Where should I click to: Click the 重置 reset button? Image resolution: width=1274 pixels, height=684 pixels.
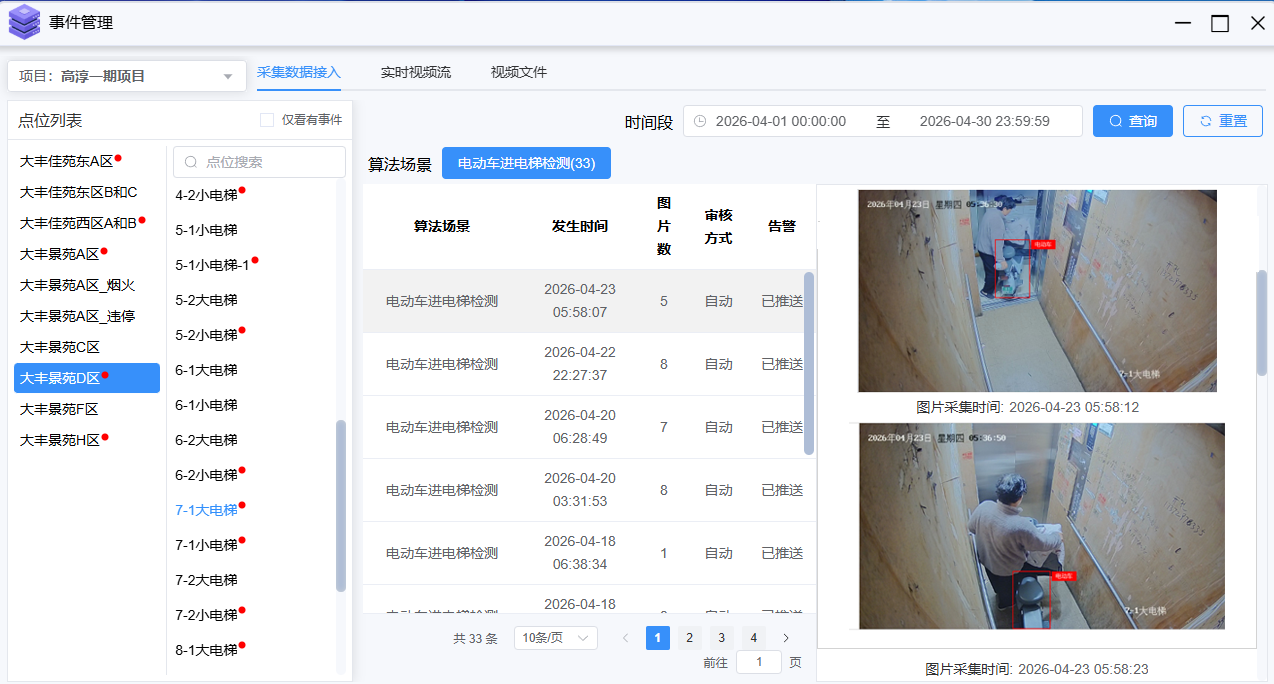1223,121
